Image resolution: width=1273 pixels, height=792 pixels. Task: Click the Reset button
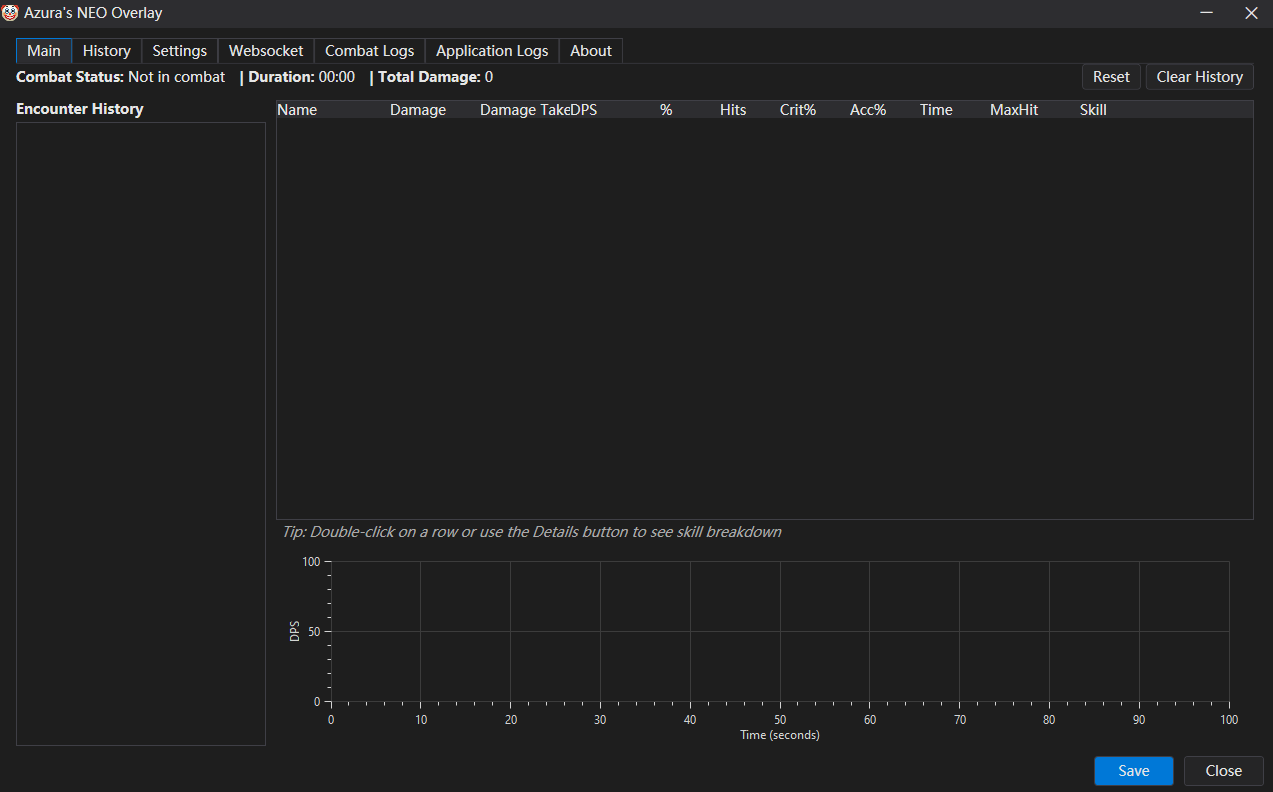point(1111,77)
